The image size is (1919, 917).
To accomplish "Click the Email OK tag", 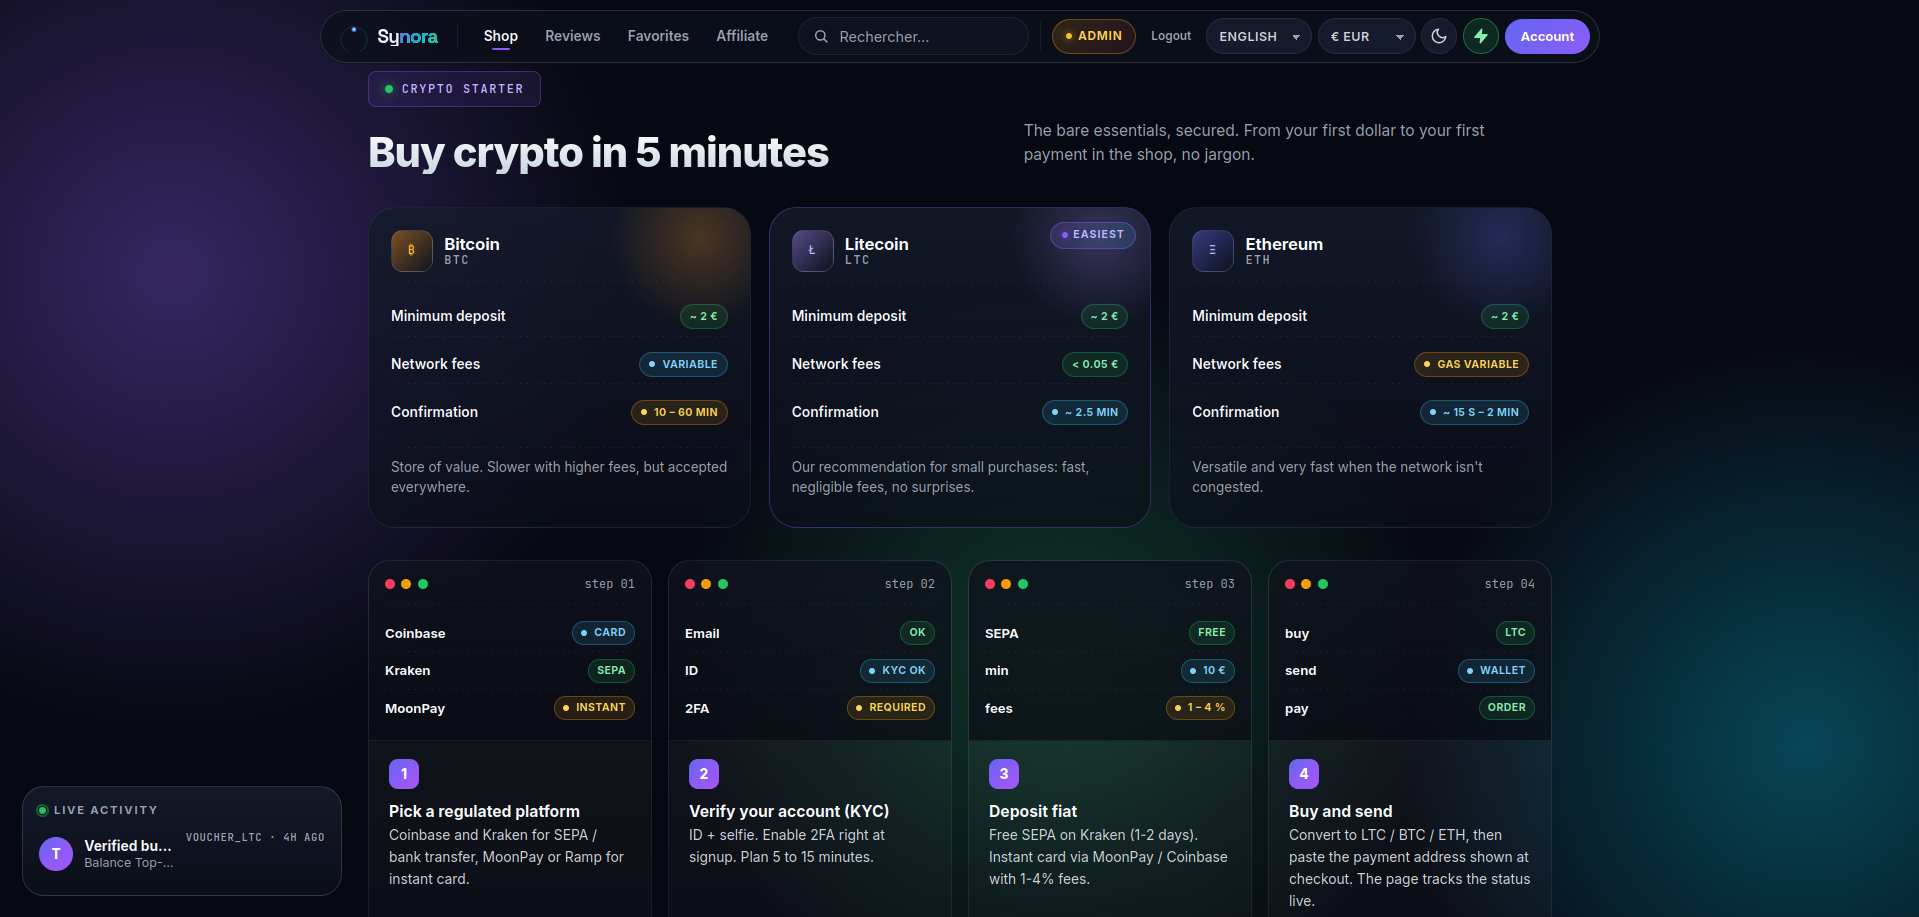I will click(917, 633).
